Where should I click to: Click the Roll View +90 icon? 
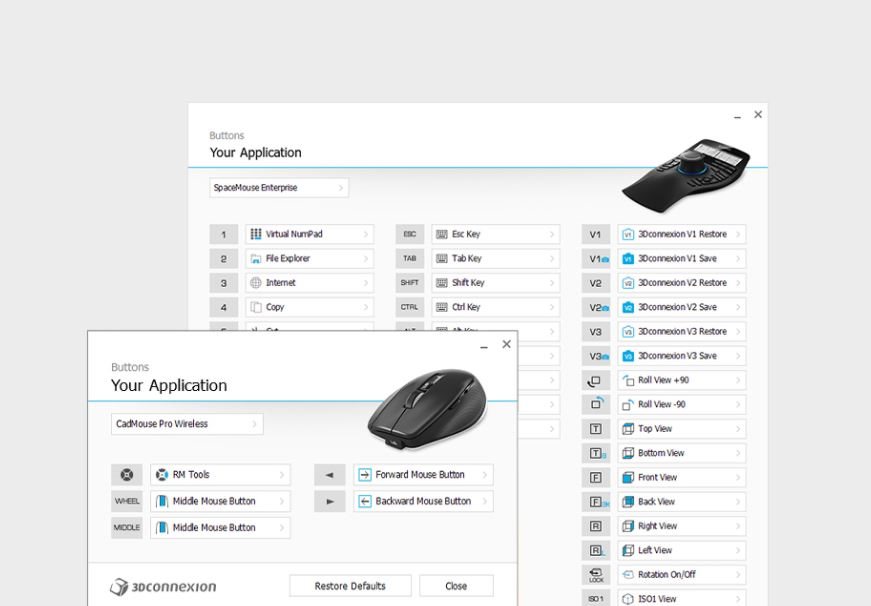[x=628, y=380]
